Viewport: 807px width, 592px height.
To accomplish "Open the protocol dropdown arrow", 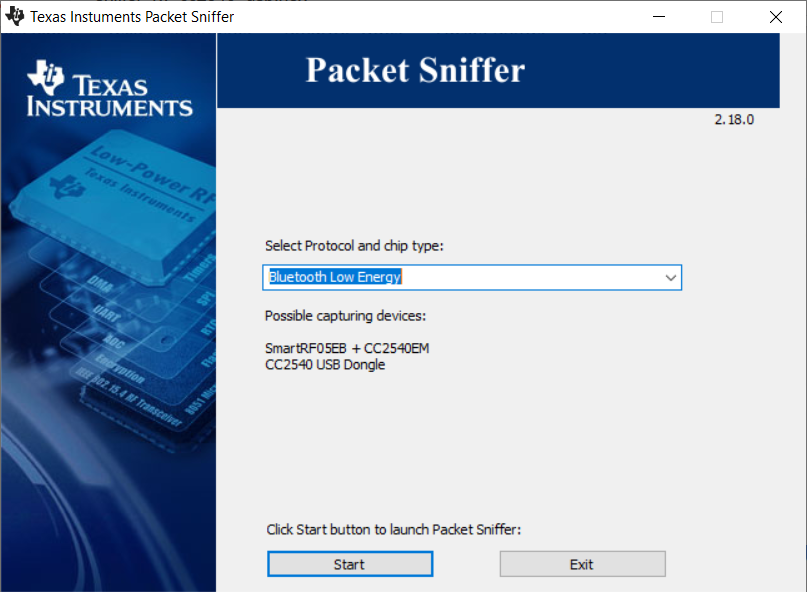I will [670, 278].
